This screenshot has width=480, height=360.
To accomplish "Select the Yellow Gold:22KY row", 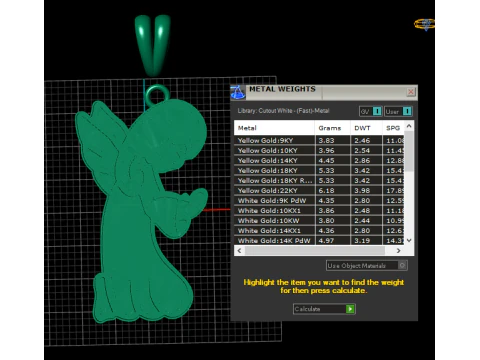I will (319, 190).
